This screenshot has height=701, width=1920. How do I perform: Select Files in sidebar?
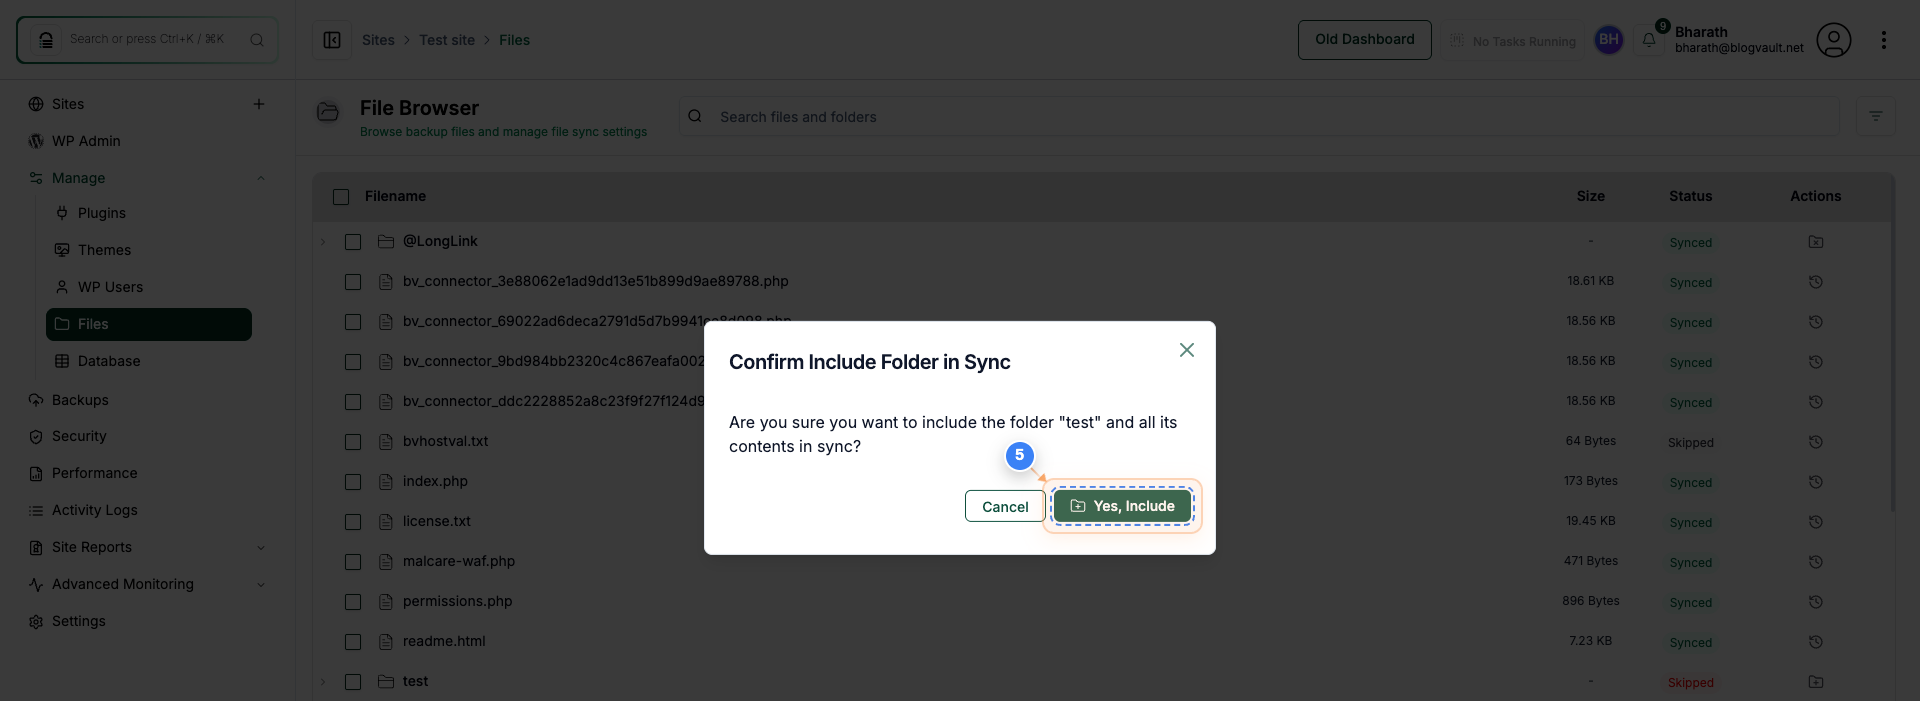pyautogui.click(x=149, y=324)
